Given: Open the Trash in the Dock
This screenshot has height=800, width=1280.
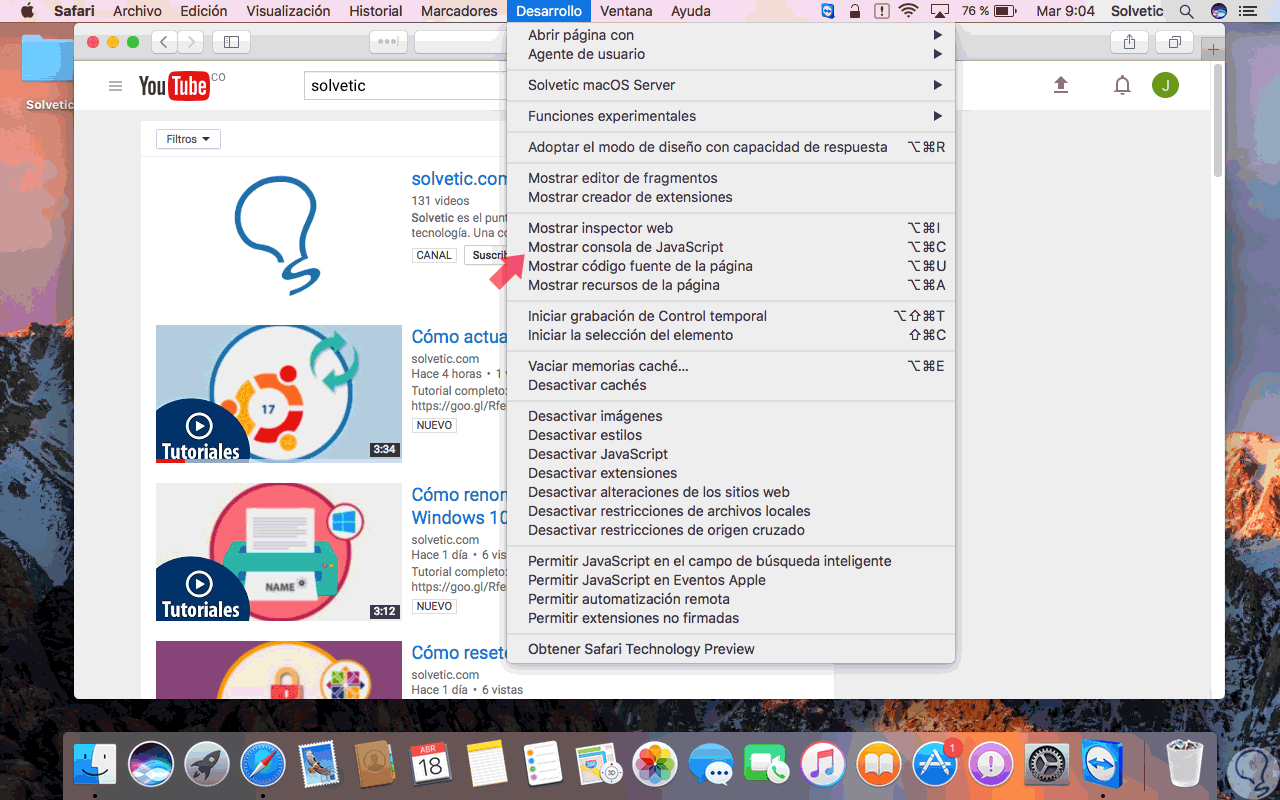Looking at the screenshot, I should click(x=1185, y=765).
